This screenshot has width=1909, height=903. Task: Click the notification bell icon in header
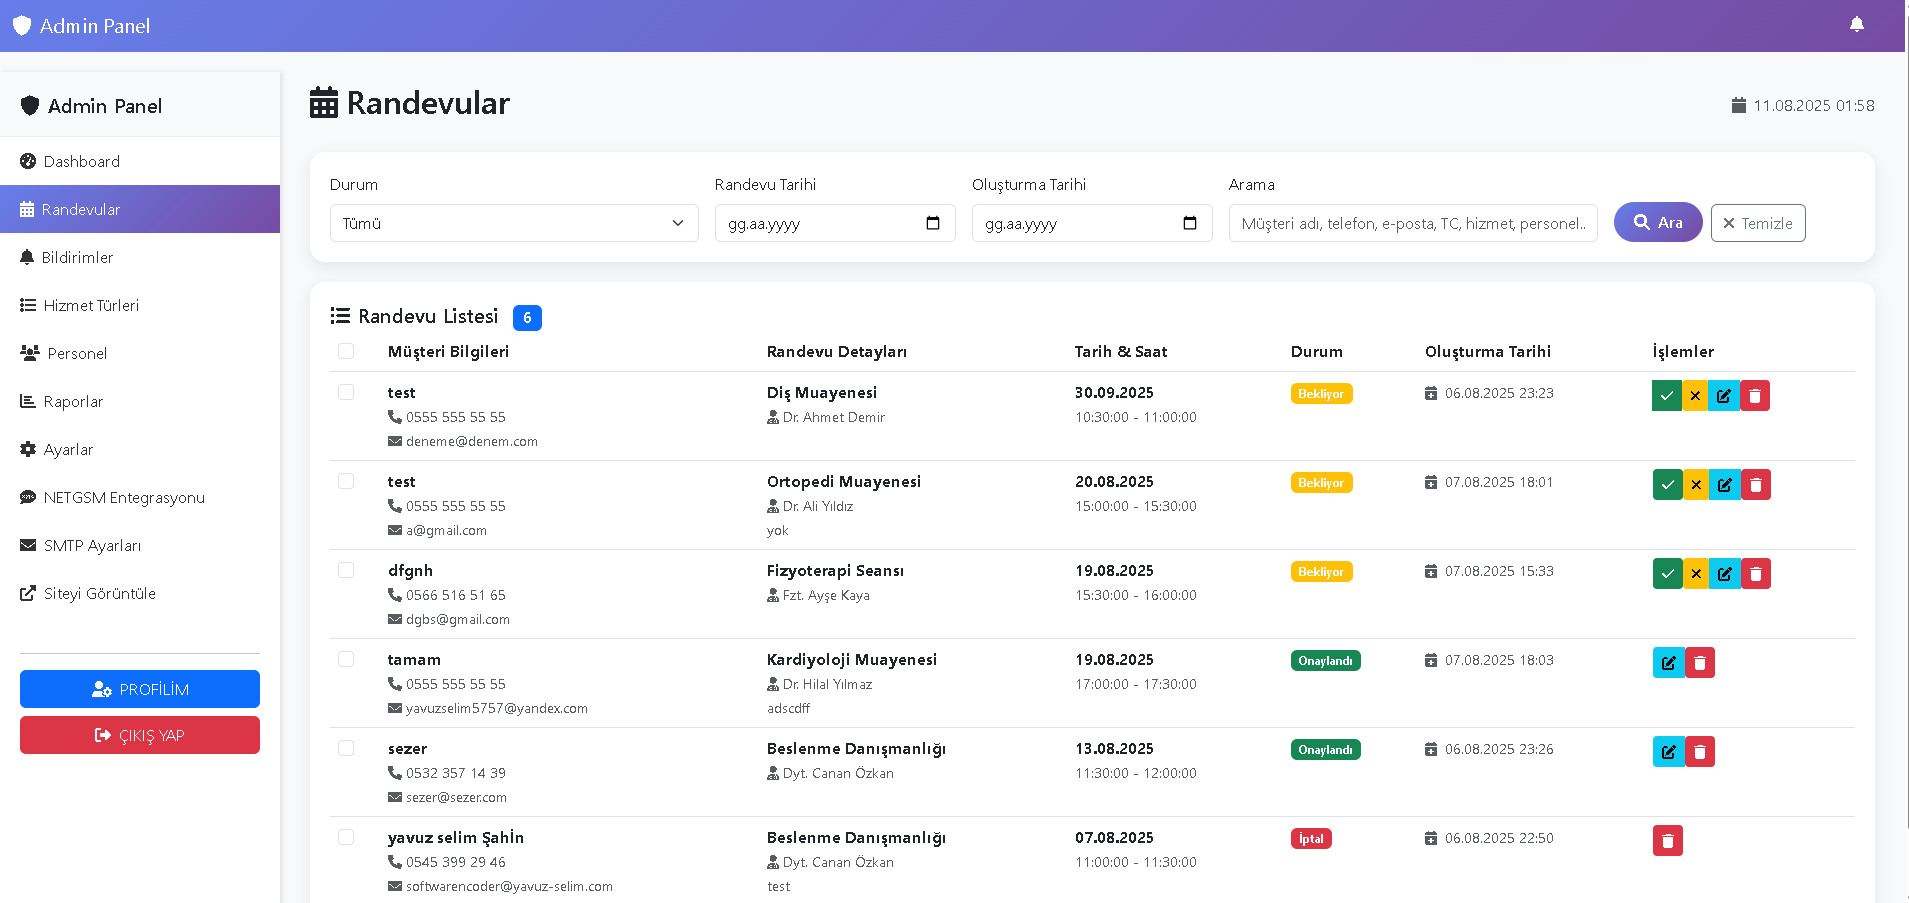1856,25
